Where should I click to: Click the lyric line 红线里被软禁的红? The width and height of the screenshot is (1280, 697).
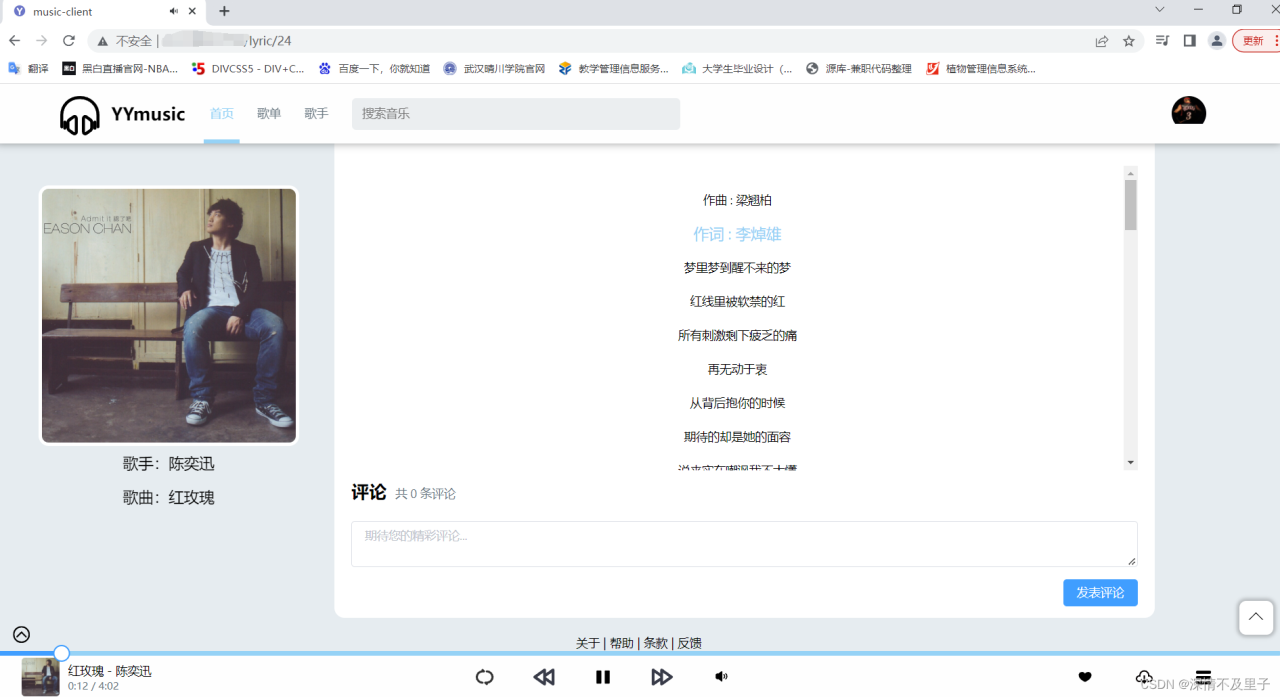tap(738, 302)
